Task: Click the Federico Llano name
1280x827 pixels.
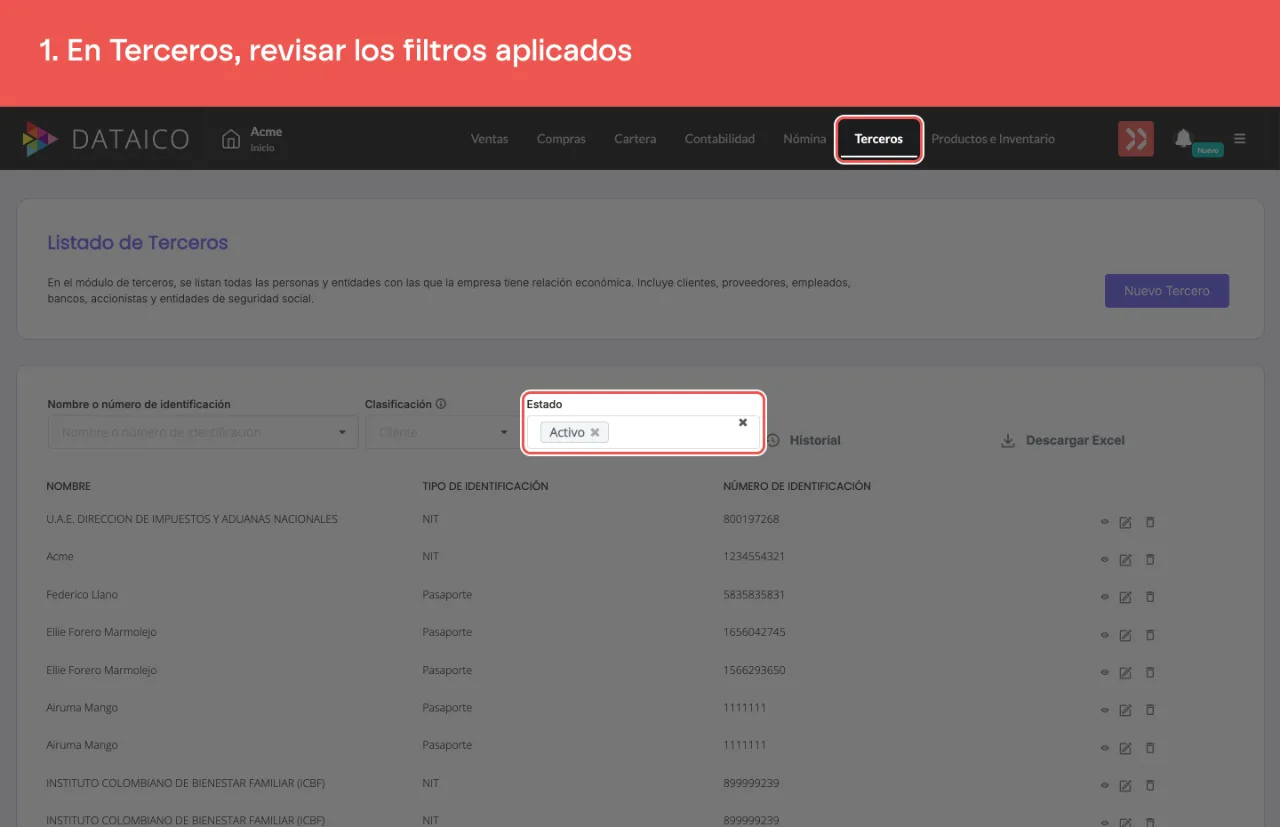Action: pyautogui.click(x=82, y=594)
